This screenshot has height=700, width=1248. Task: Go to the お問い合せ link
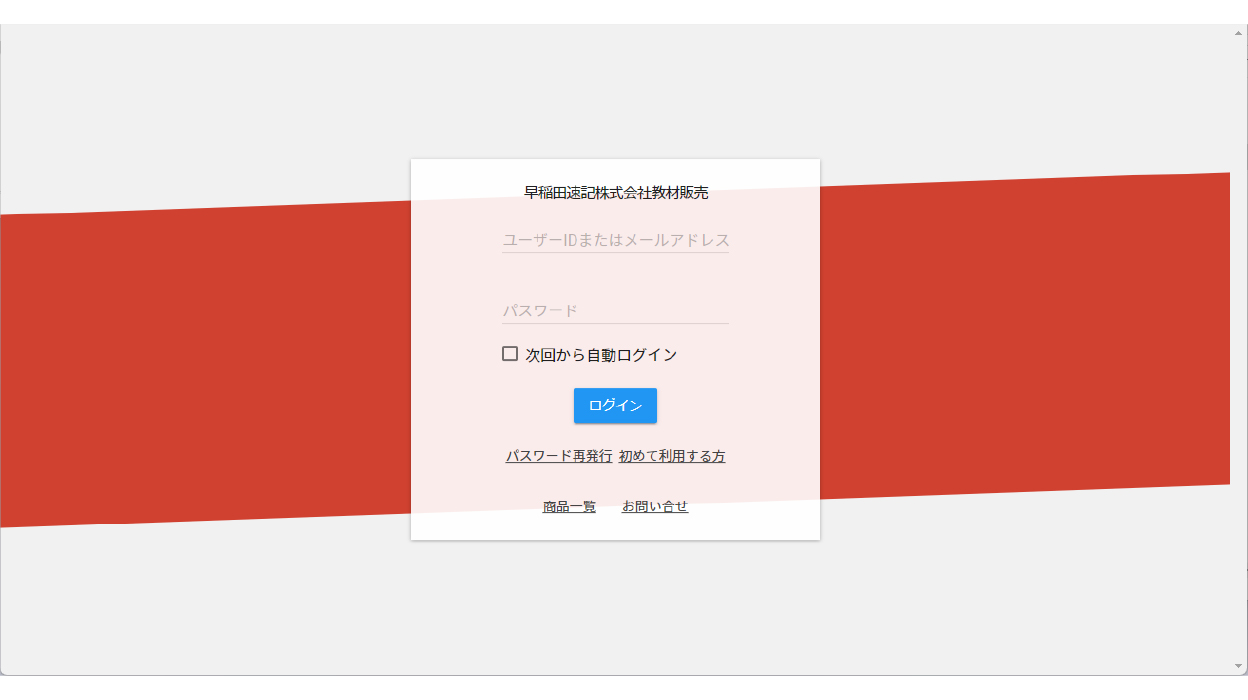pos(655,507)
